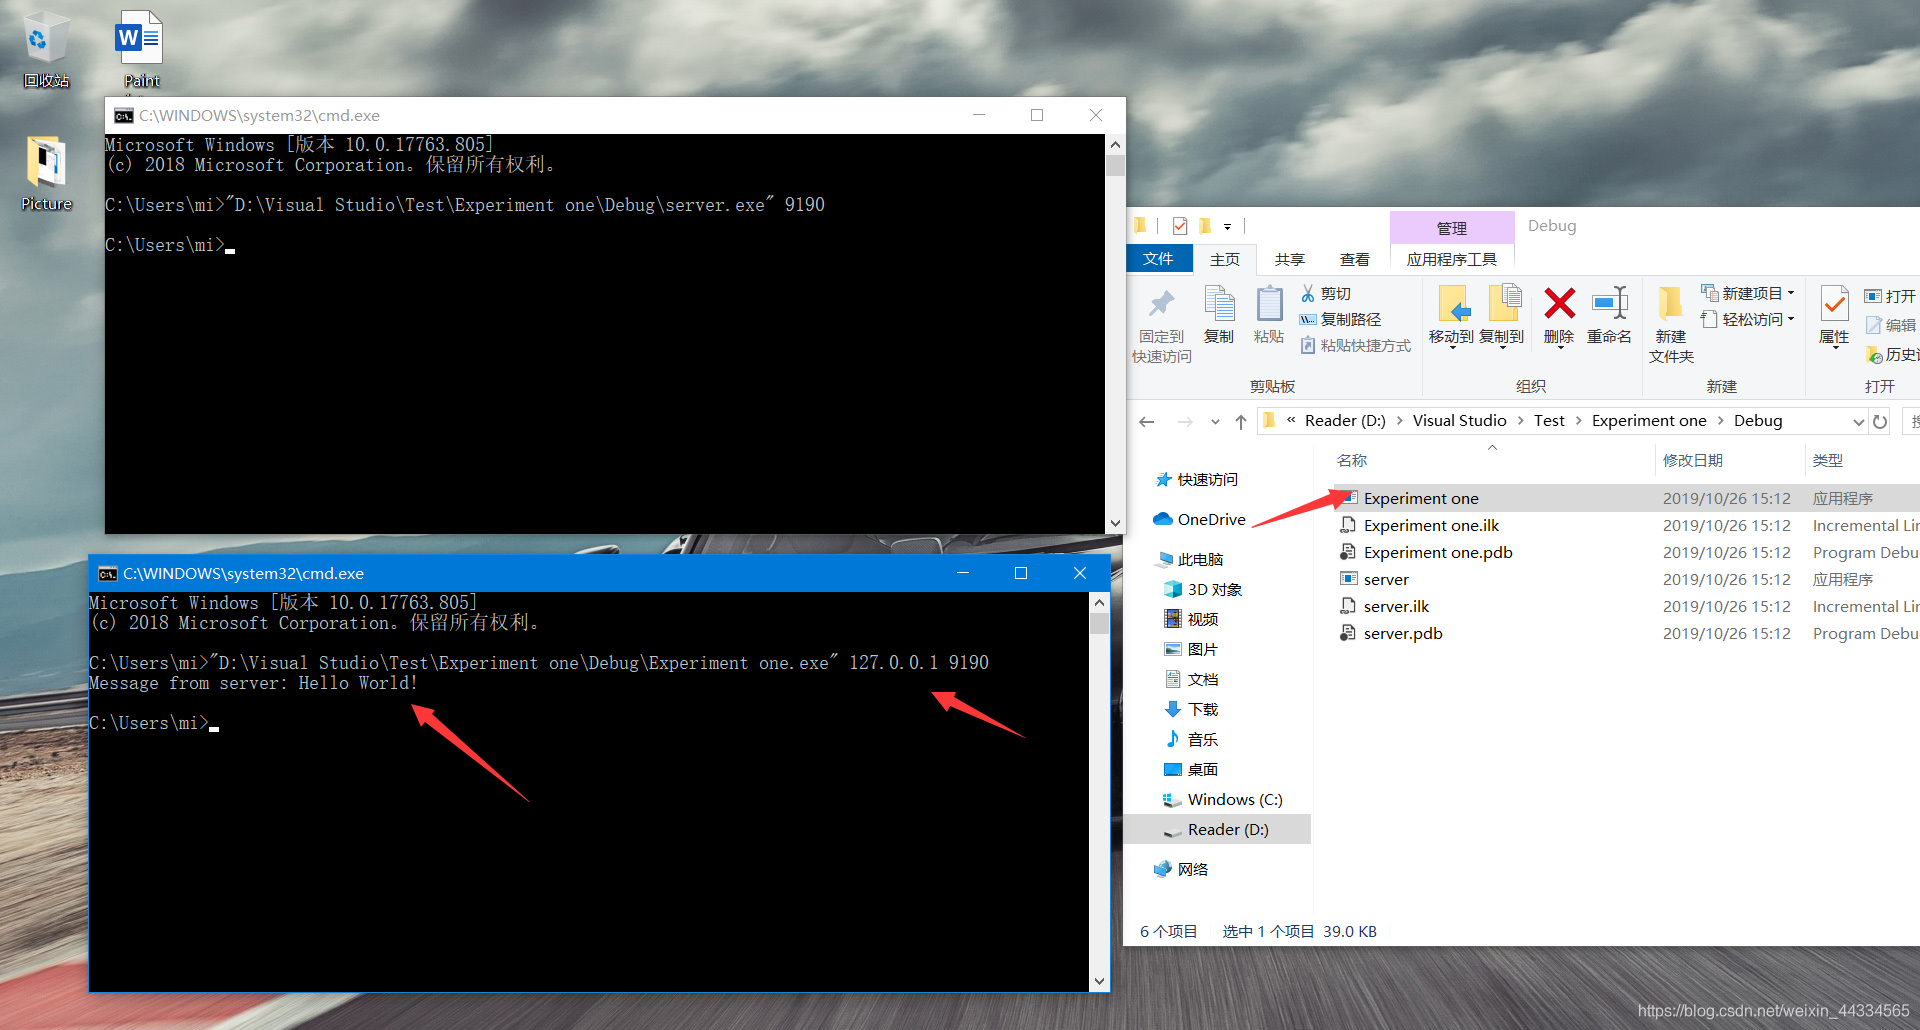Sort by the Type (类型) column header
This screenshot has width=1920, height=1030.
(x=1827, y=460)
